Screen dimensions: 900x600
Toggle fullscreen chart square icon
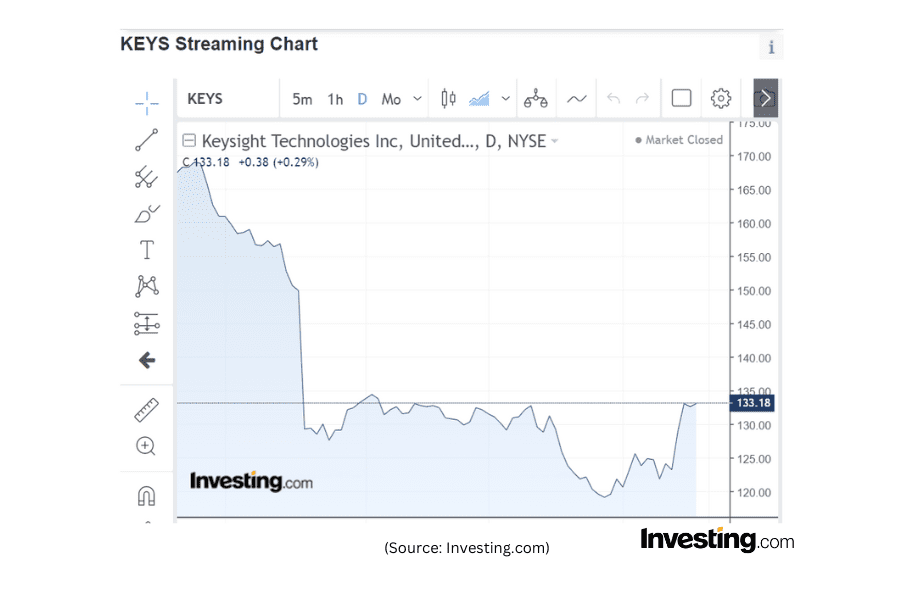click(x=681, y=98)
